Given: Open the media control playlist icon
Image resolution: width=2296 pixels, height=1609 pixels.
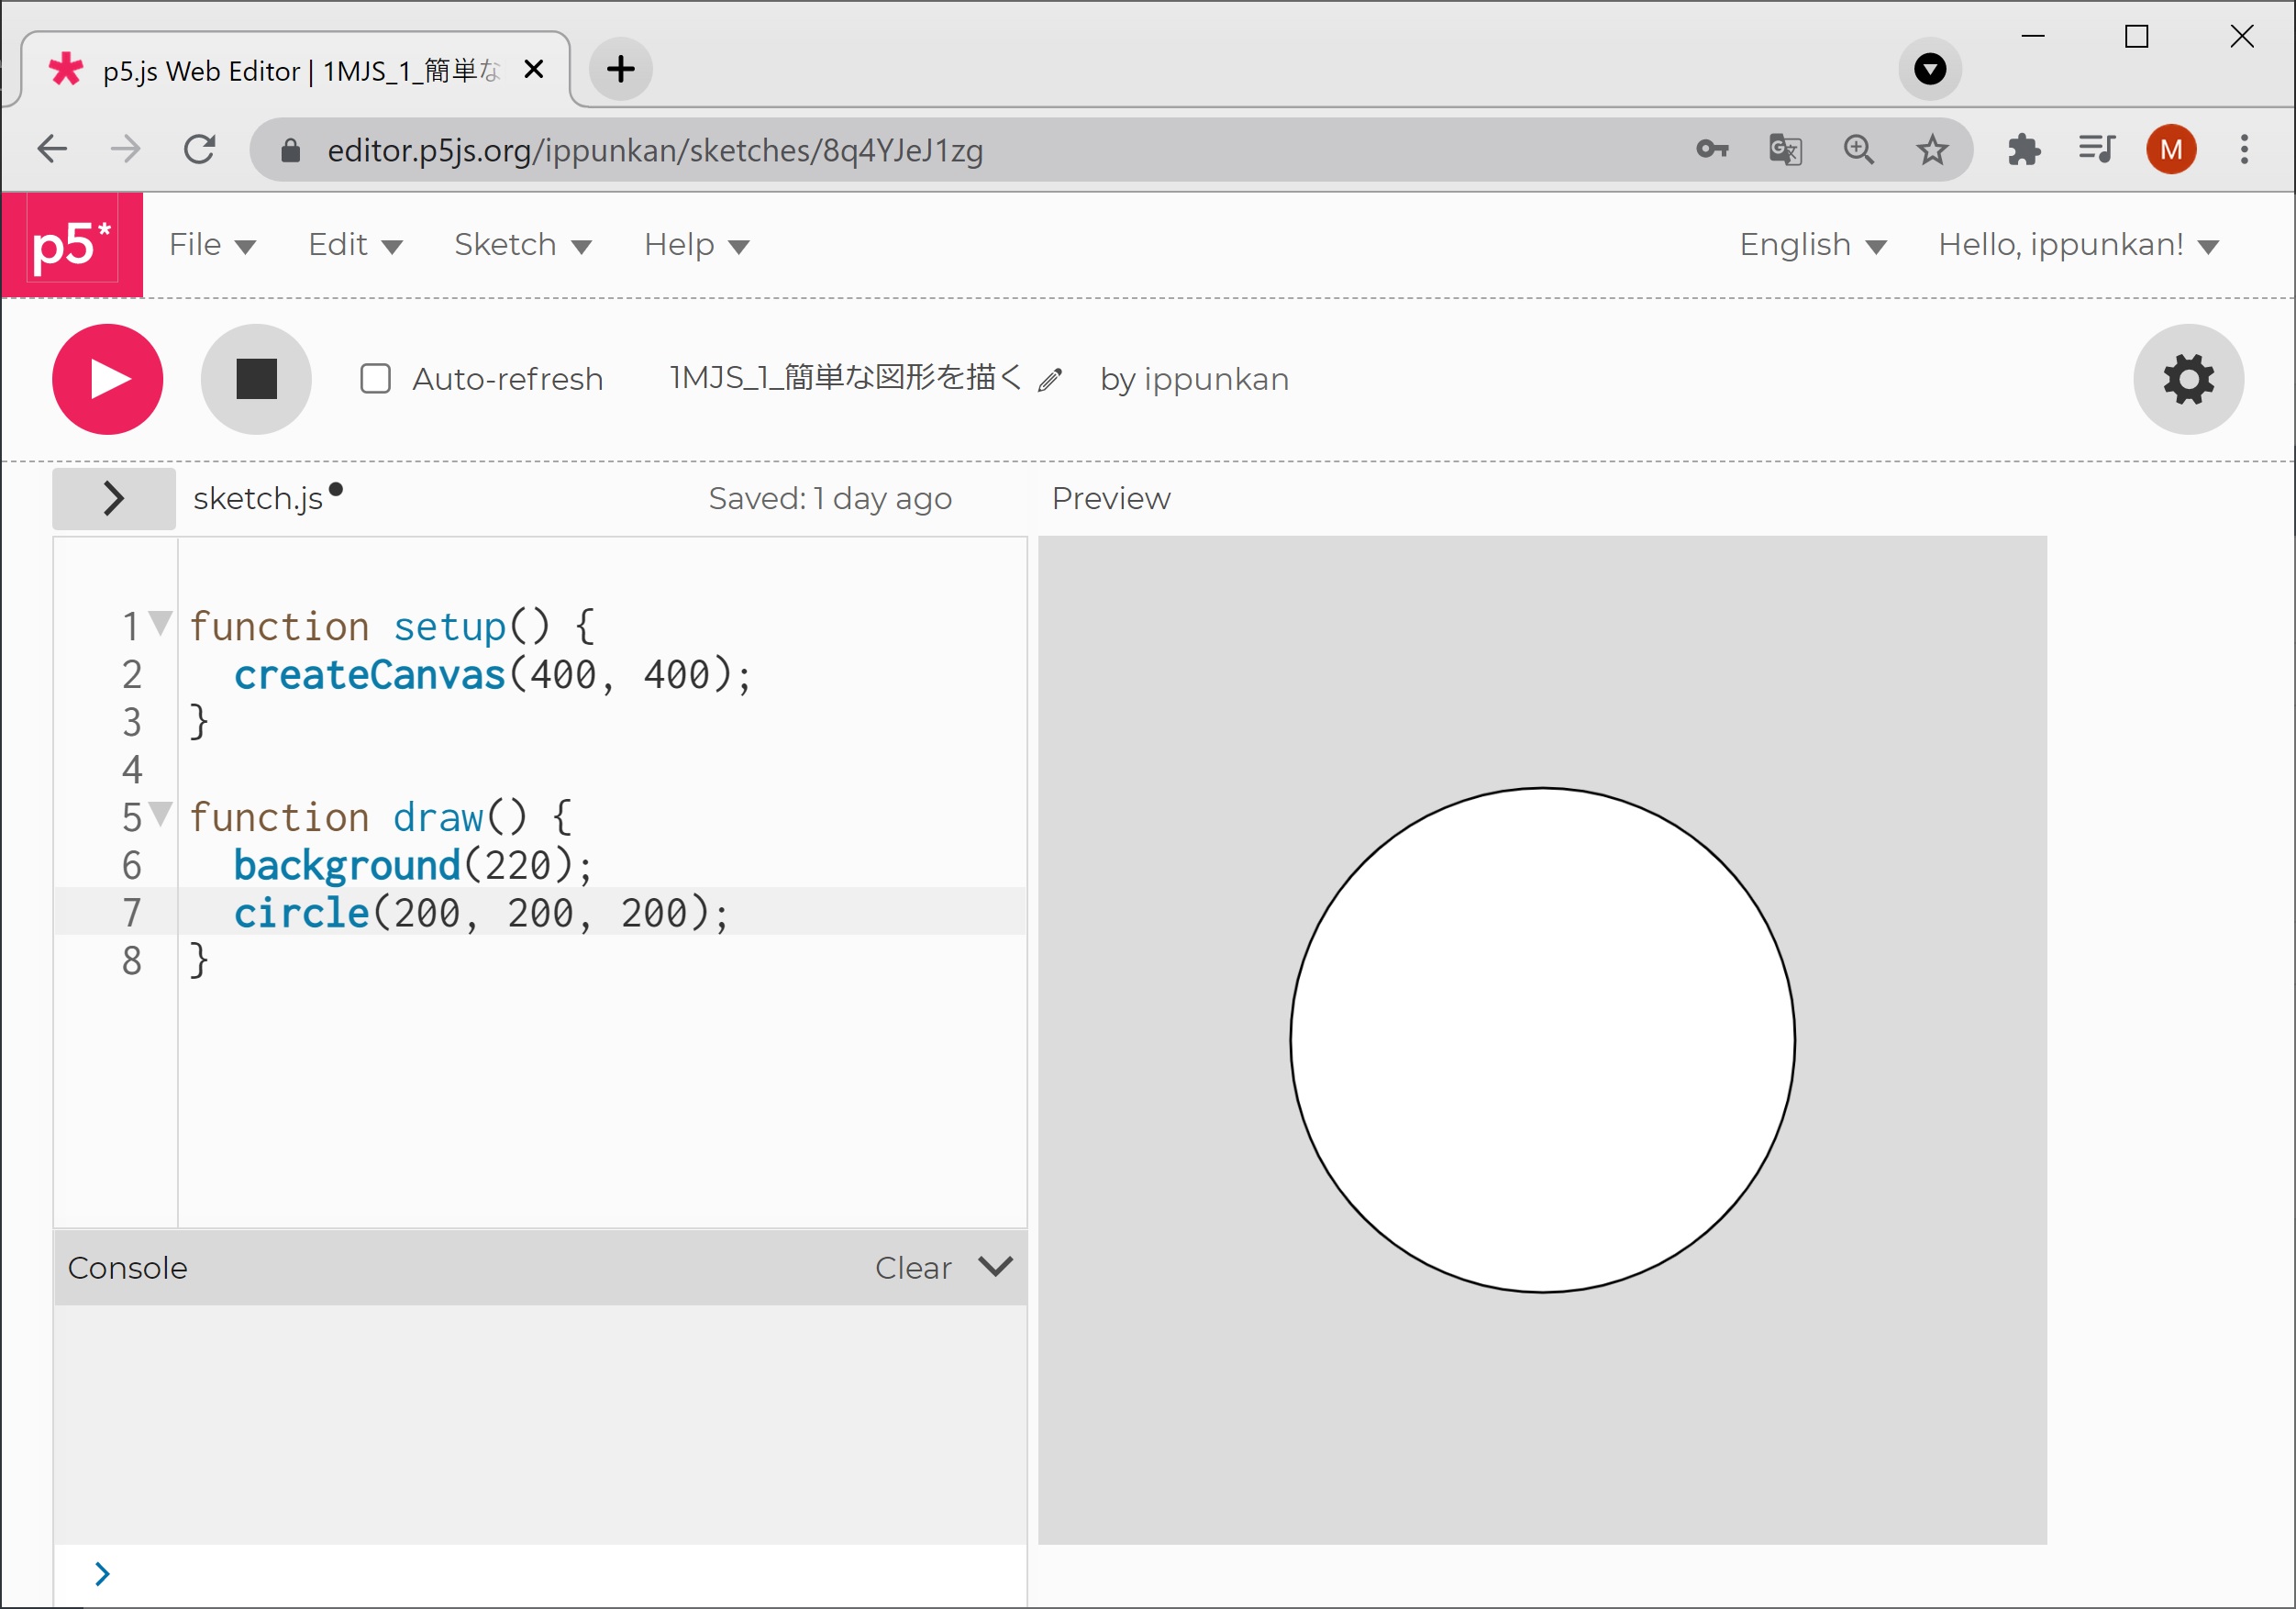Looking at the screenshot, I should click(2097, 150).
